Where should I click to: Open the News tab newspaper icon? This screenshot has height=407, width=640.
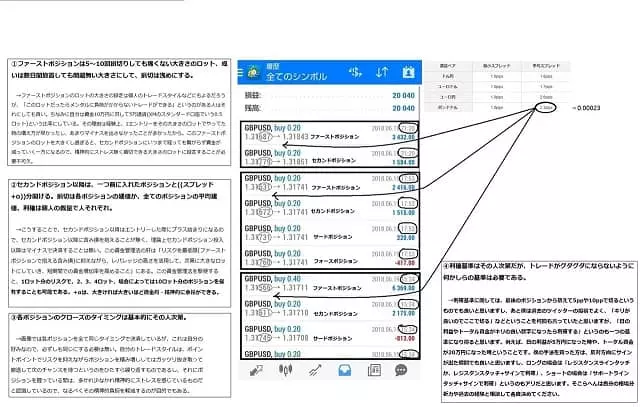click(x=374, y=370)
